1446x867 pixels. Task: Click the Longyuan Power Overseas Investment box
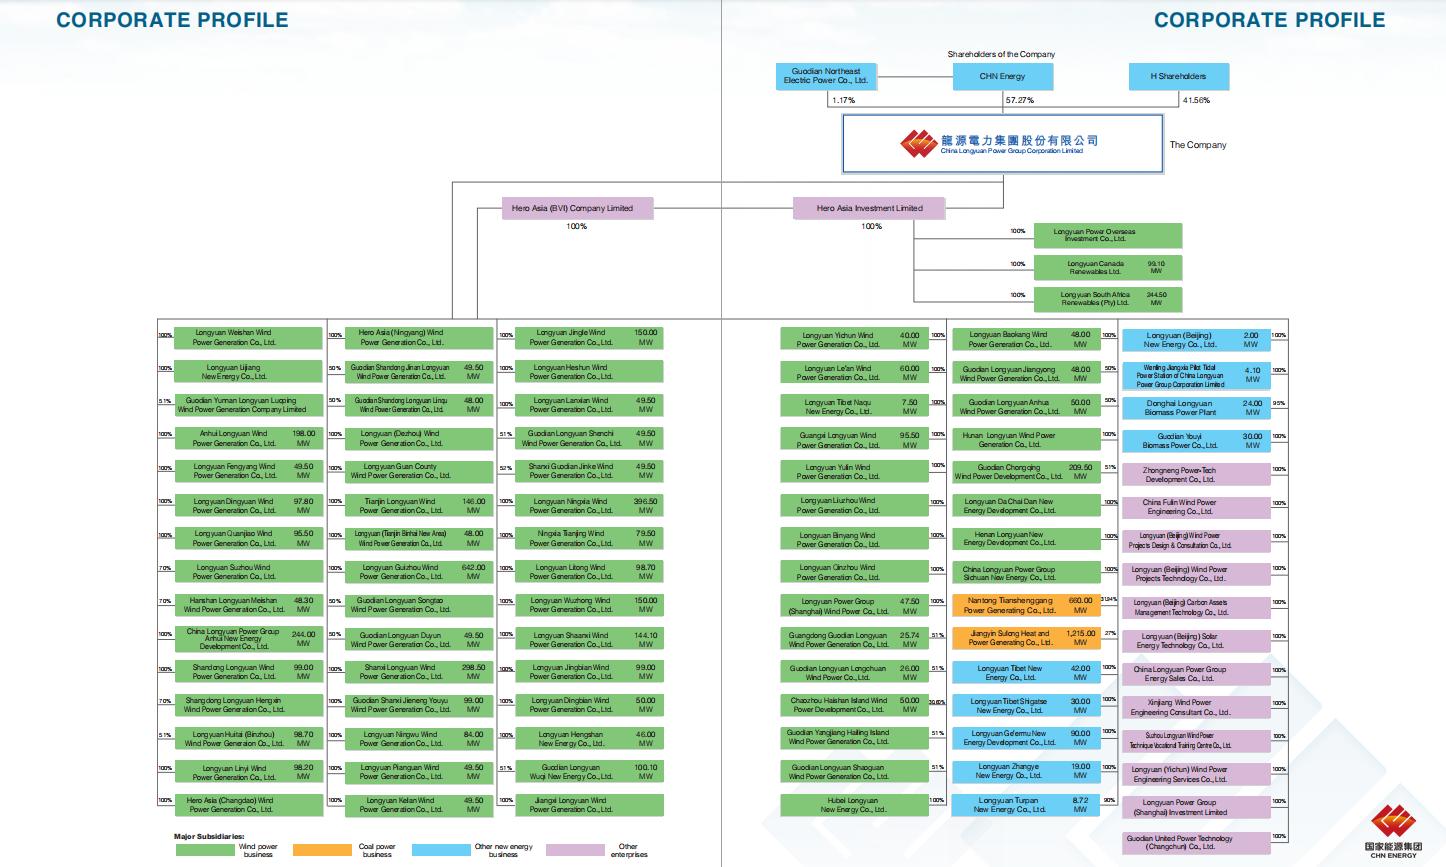1107,236
